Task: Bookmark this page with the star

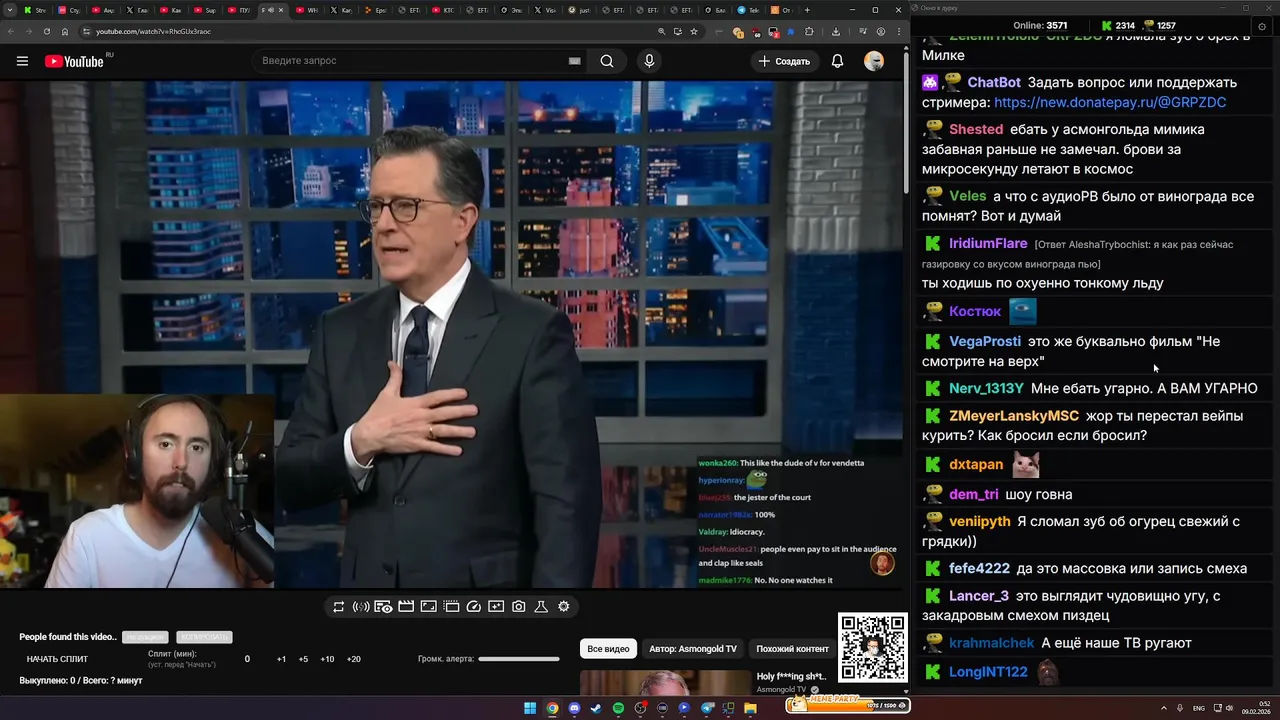Action: (x=694, y=31)
